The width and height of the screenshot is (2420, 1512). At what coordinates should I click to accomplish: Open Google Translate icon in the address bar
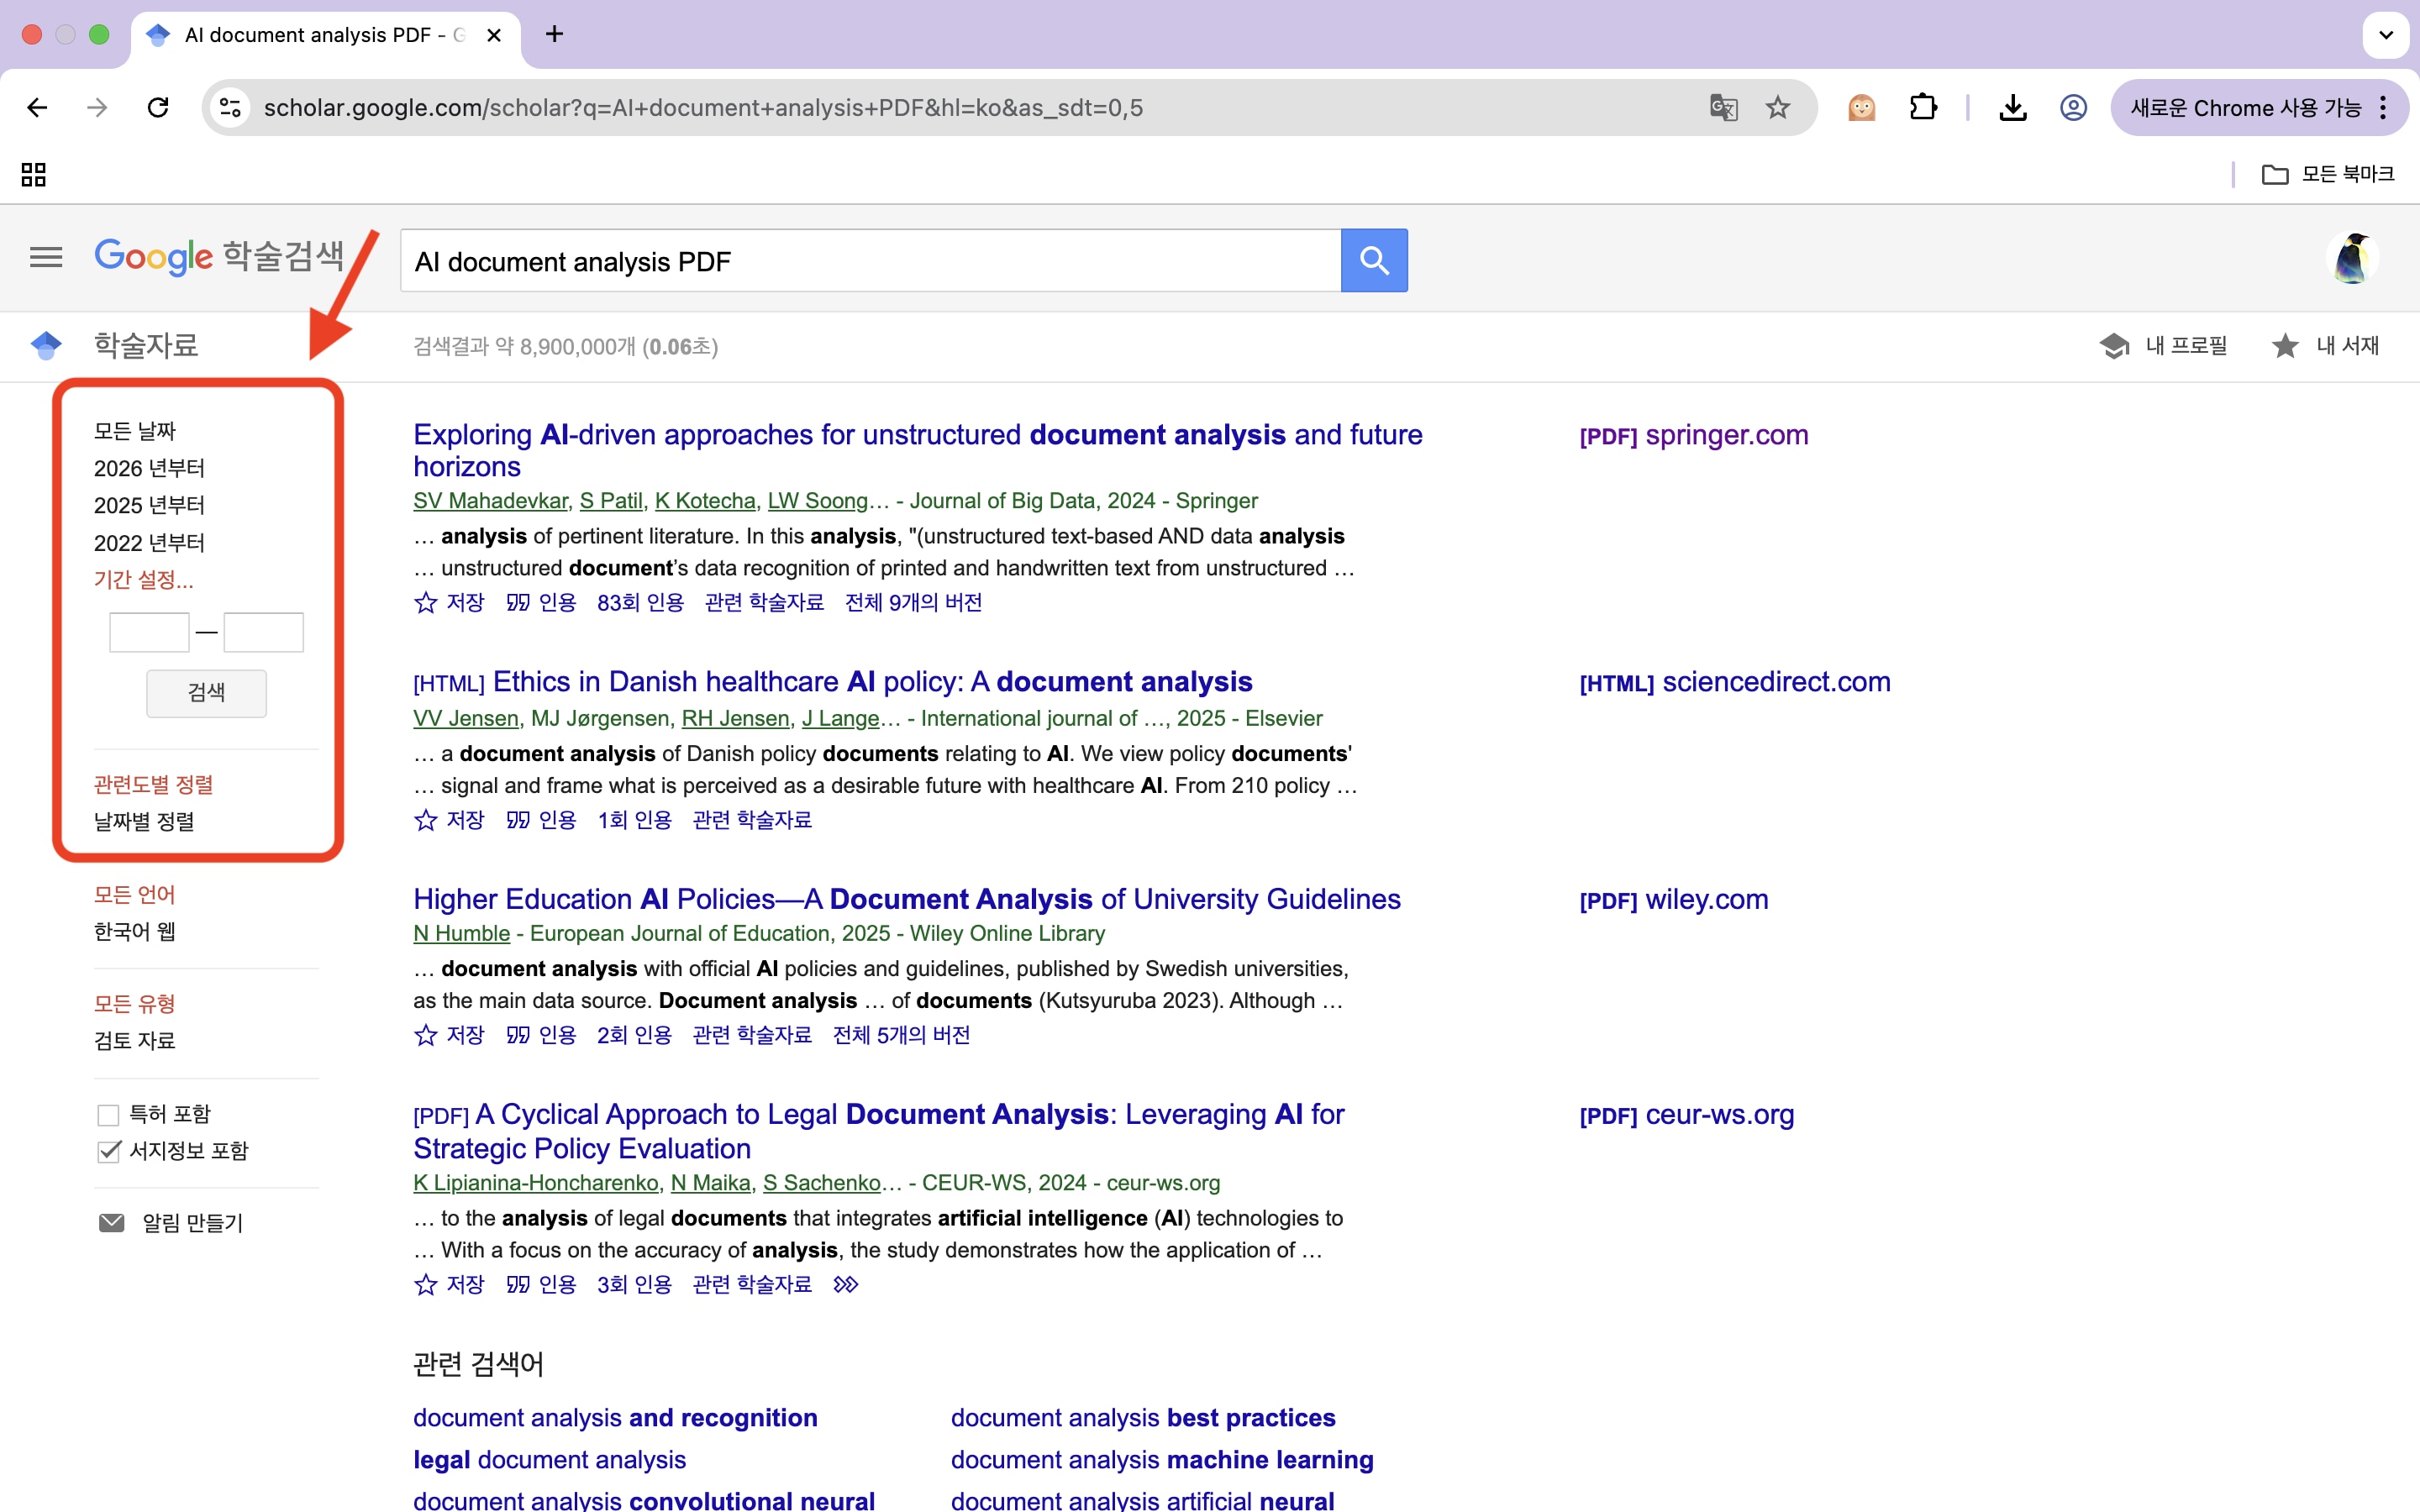(x=1722, y=107)
